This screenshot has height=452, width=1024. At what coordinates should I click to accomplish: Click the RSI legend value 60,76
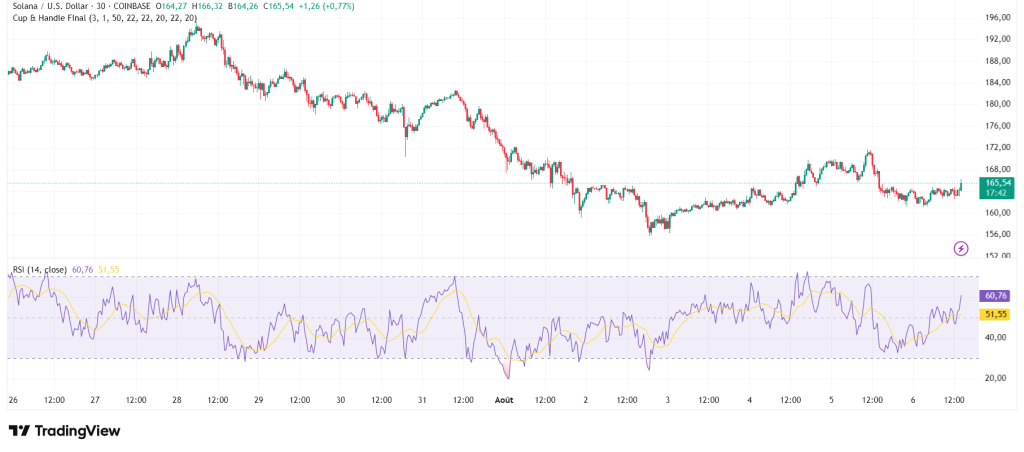tap(84, 269)
